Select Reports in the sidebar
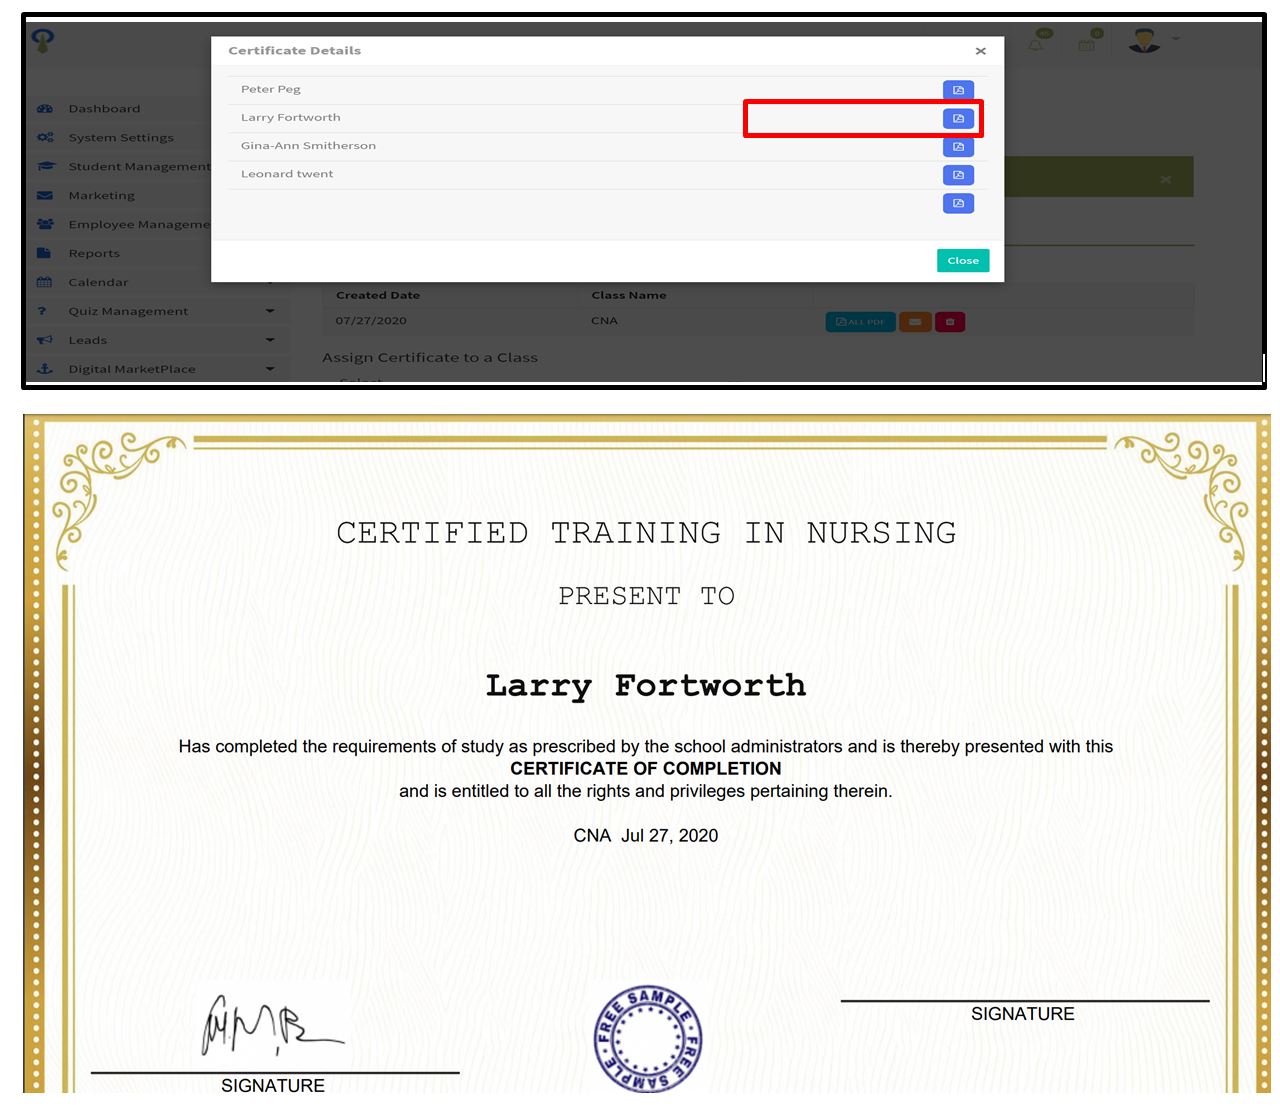Viewport: 1280px width, 1111px height. point(94,254)
